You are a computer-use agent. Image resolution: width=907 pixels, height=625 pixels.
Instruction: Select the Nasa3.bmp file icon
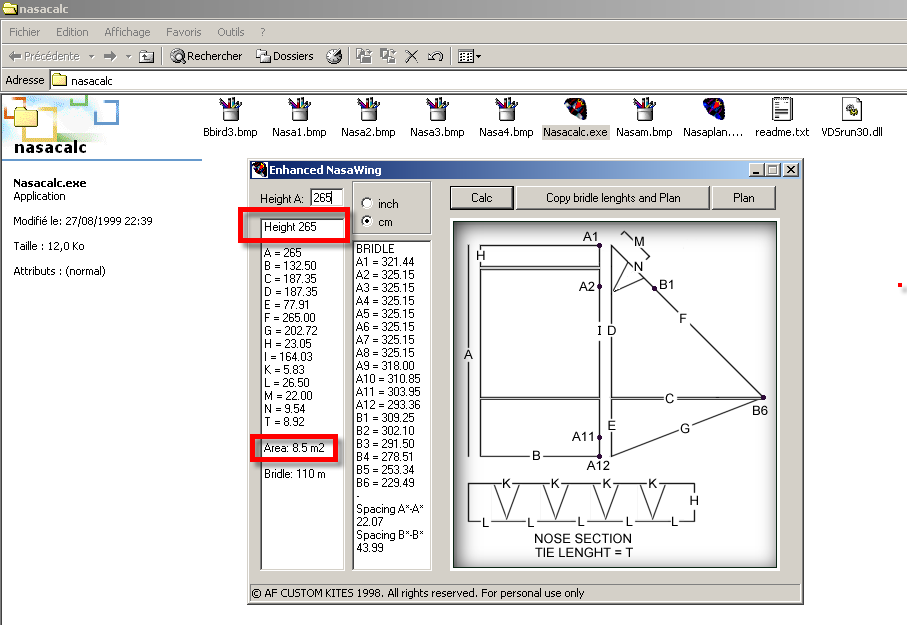pyautogui.click(x=437, y=109)
